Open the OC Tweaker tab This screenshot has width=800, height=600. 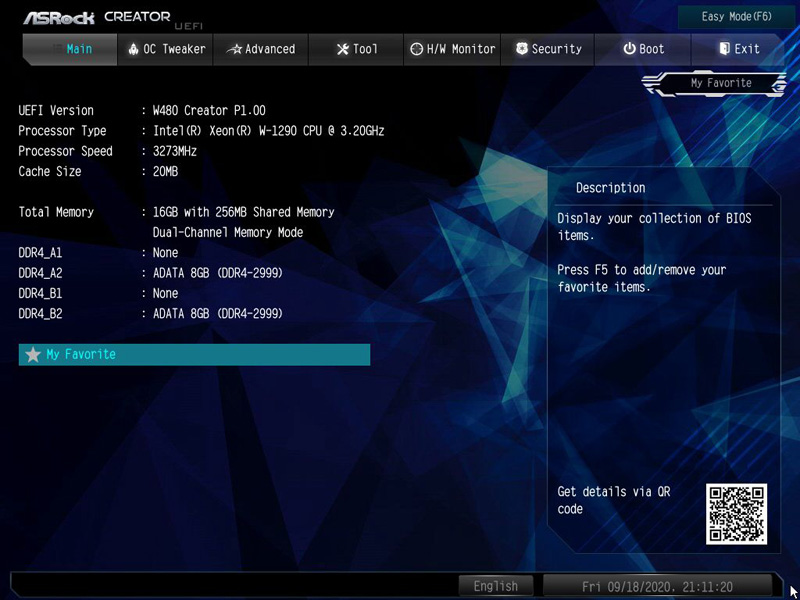click(165, 49)
